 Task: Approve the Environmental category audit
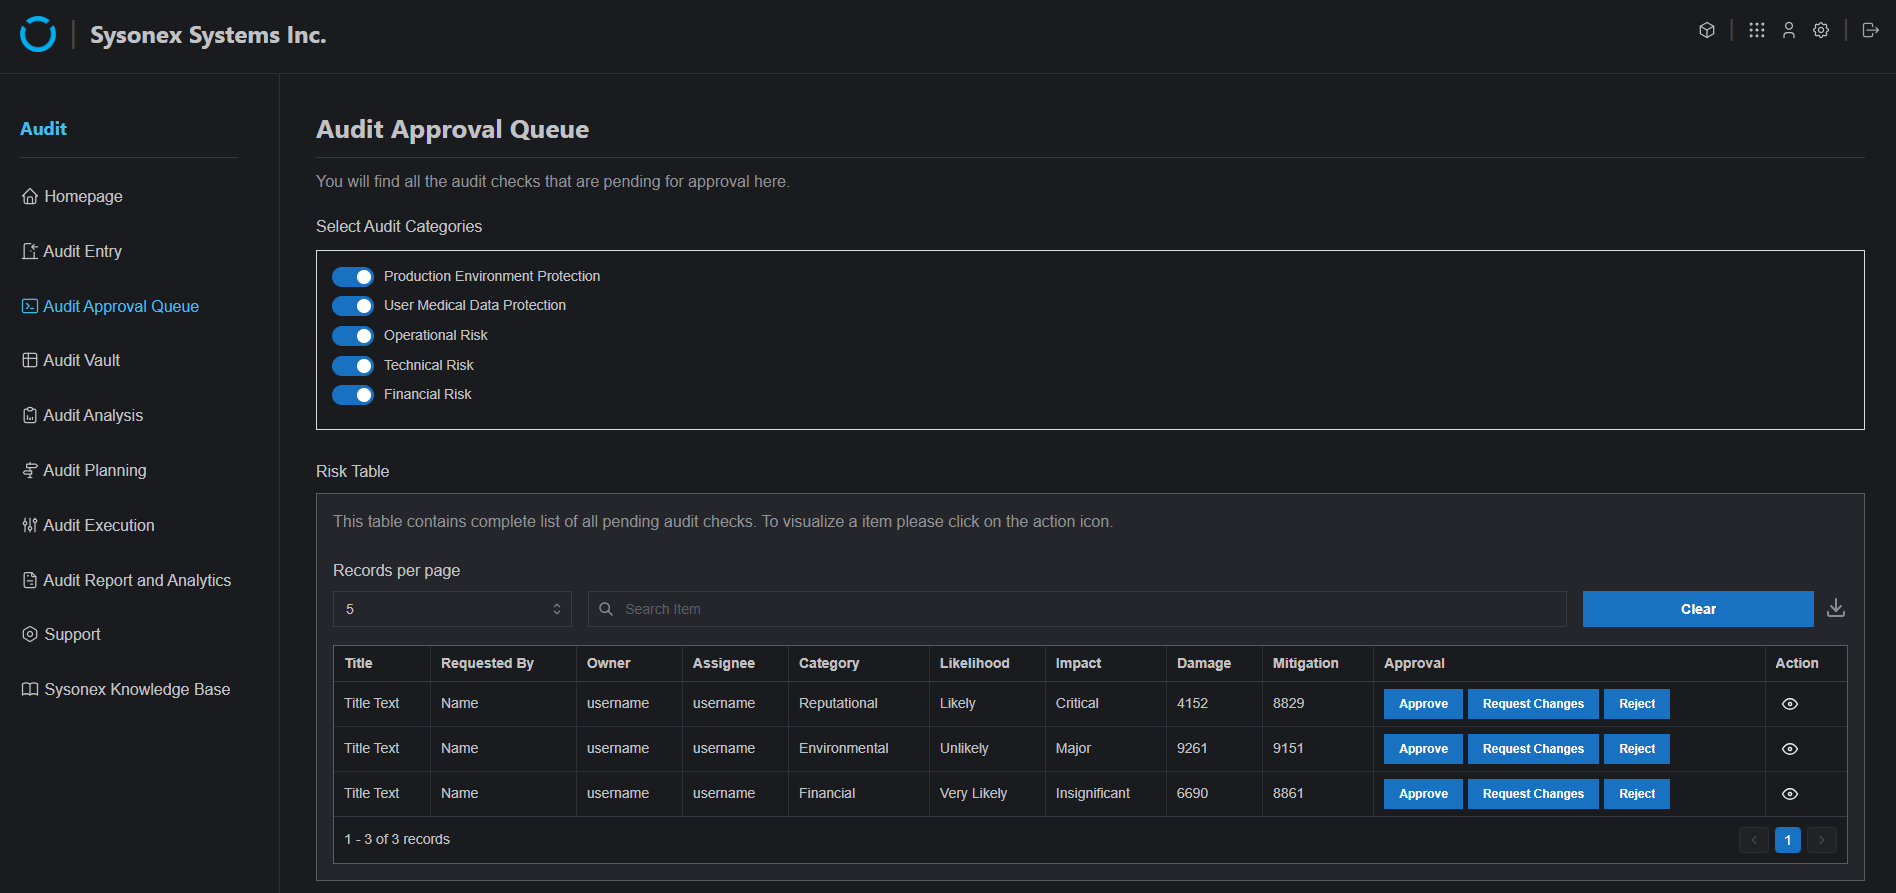pos(1423,749)
